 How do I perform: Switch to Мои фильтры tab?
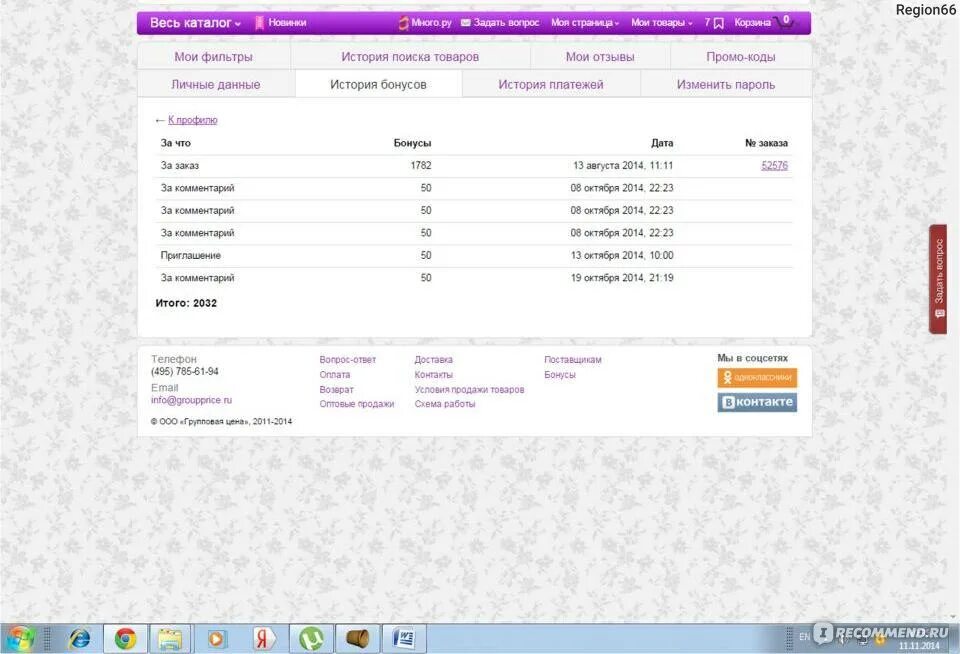(x=214, y=56)
